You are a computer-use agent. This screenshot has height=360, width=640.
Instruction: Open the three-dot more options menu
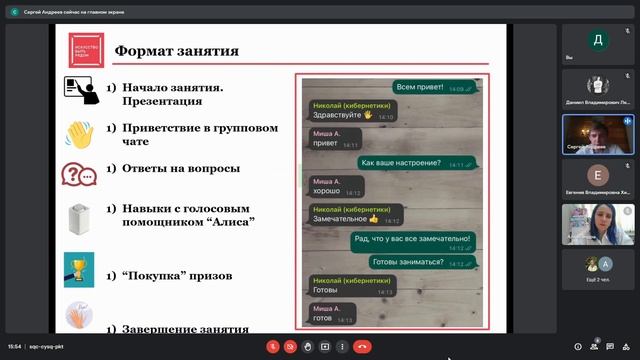point(342,347)
